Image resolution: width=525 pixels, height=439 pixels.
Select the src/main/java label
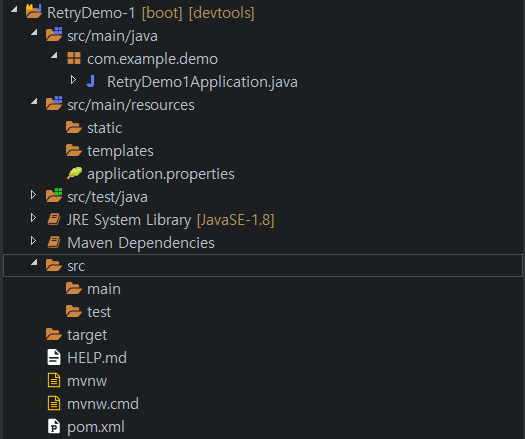[112, 36]
